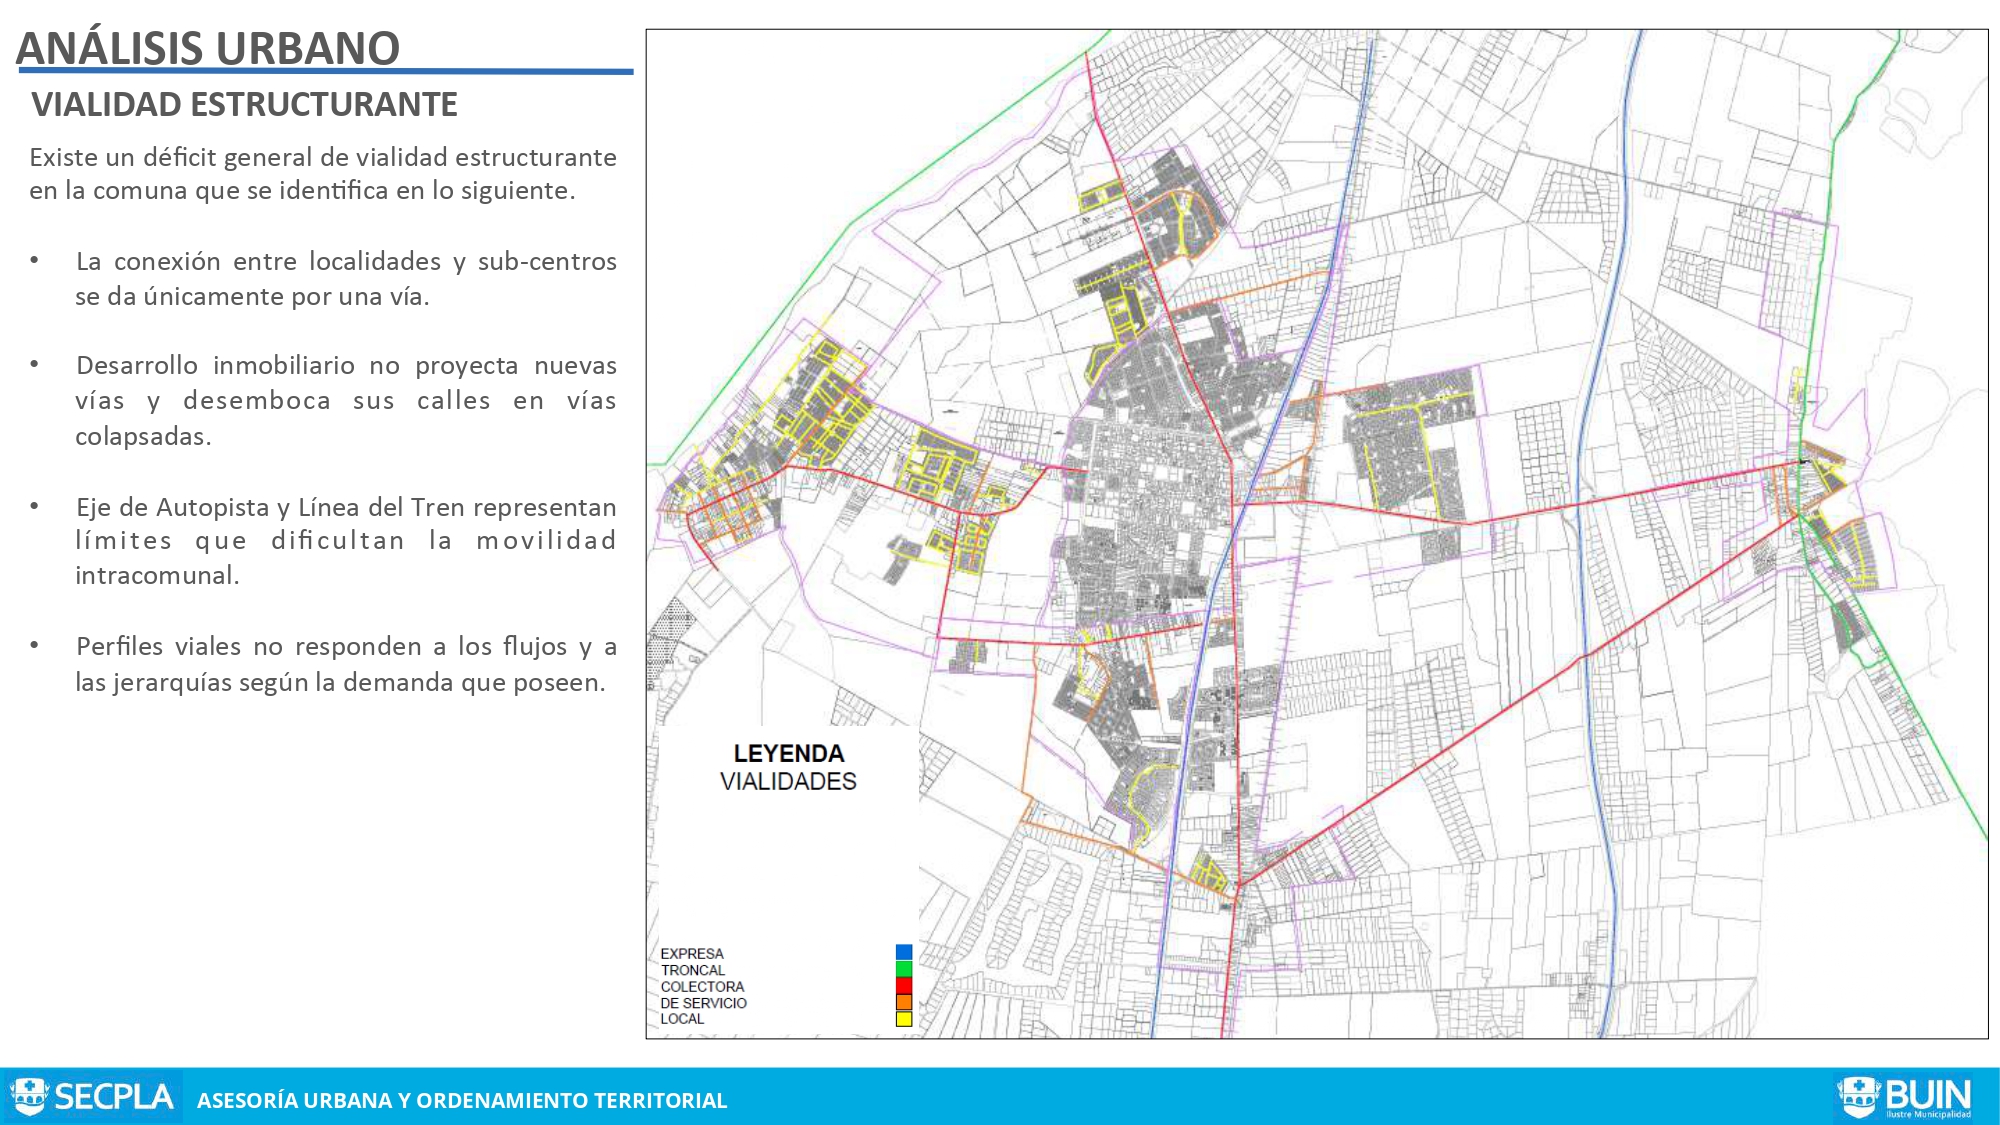Click the ANÁLISIS URBANO slide title
Viewport: 2000px width, 1125px height.
pos(208,48)
